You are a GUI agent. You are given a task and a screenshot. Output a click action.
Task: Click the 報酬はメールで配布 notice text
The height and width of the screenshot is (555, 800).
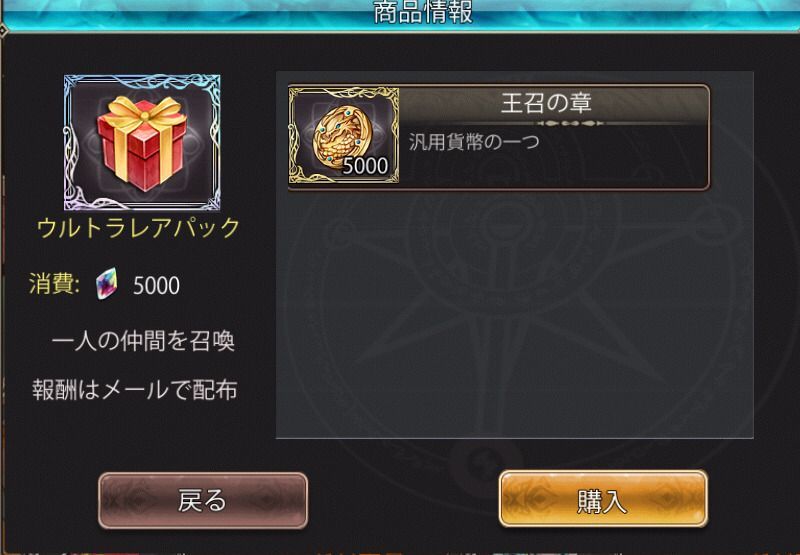pos(135,390)
